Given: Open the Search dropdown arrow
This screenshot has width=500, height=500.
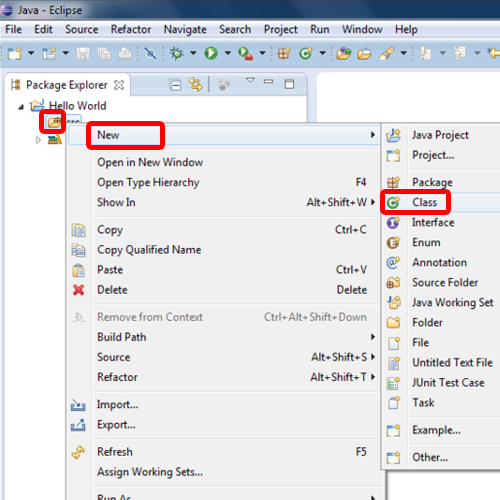Looking at the screenshot, I should pos(404,53).
